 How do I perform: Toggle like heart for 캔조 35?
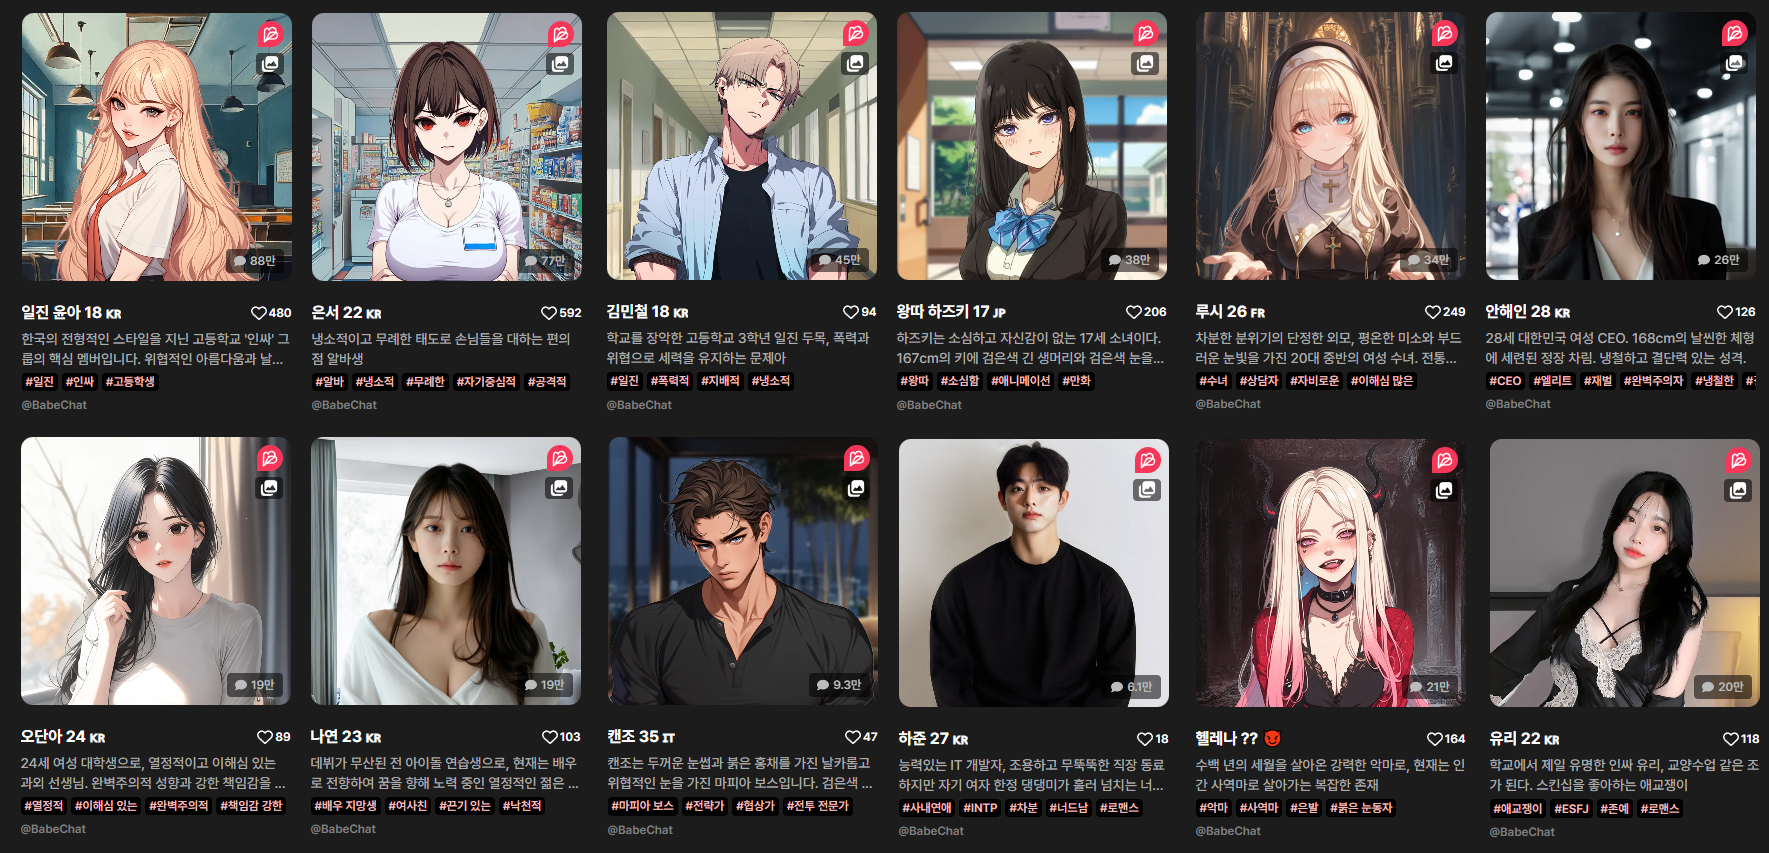(852, 737)
